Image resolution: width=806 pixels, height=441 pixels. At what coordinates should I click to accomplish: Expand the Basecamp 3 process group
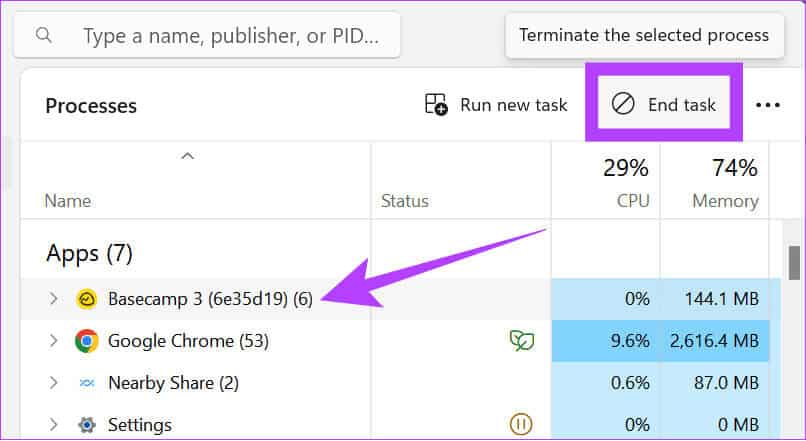[53, 299]
